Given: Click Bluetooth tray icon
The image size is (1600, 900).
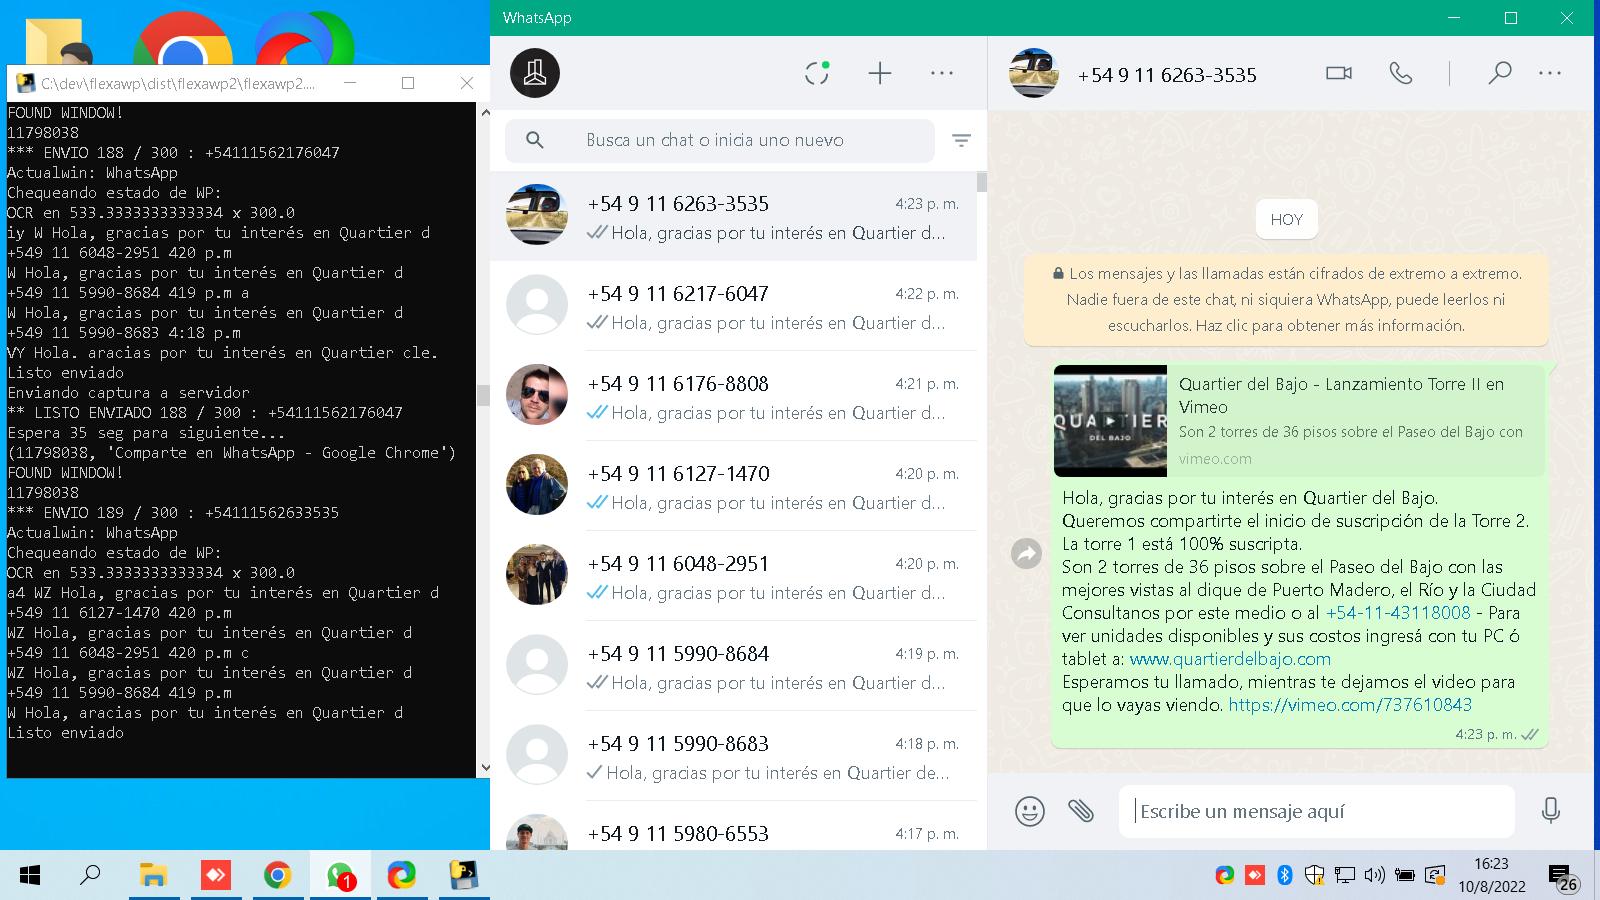Looking at the screenshot, I should tap(1285, 876).
